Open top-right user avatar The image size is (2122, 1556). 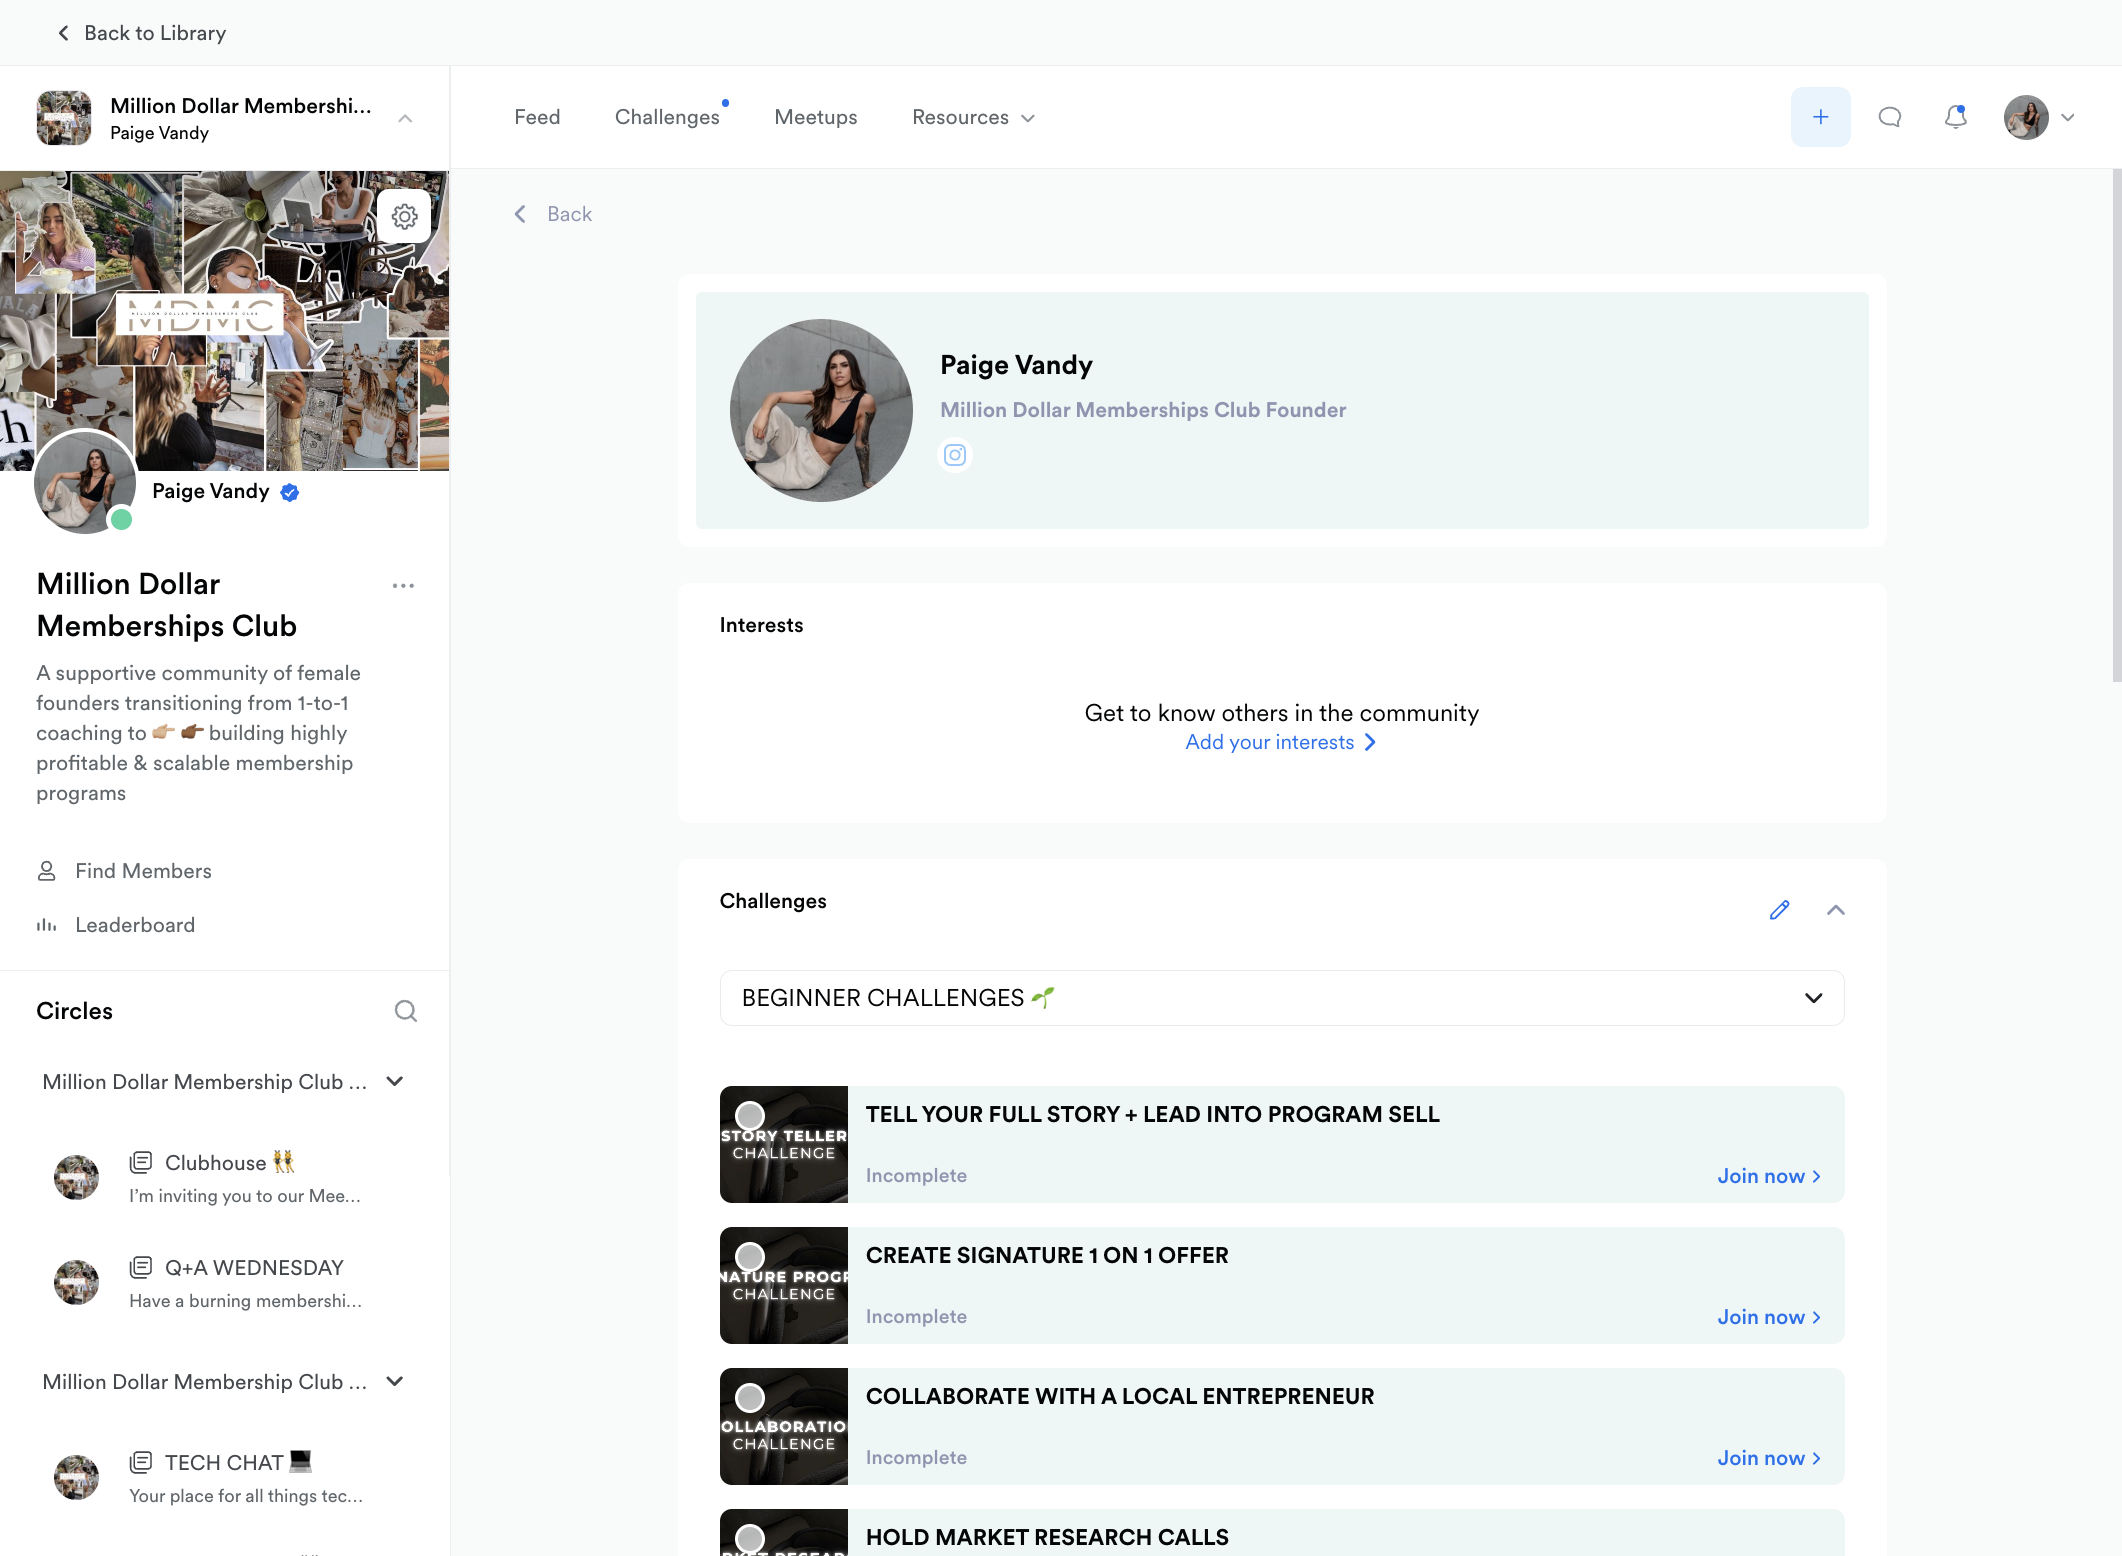(2026, 118)
